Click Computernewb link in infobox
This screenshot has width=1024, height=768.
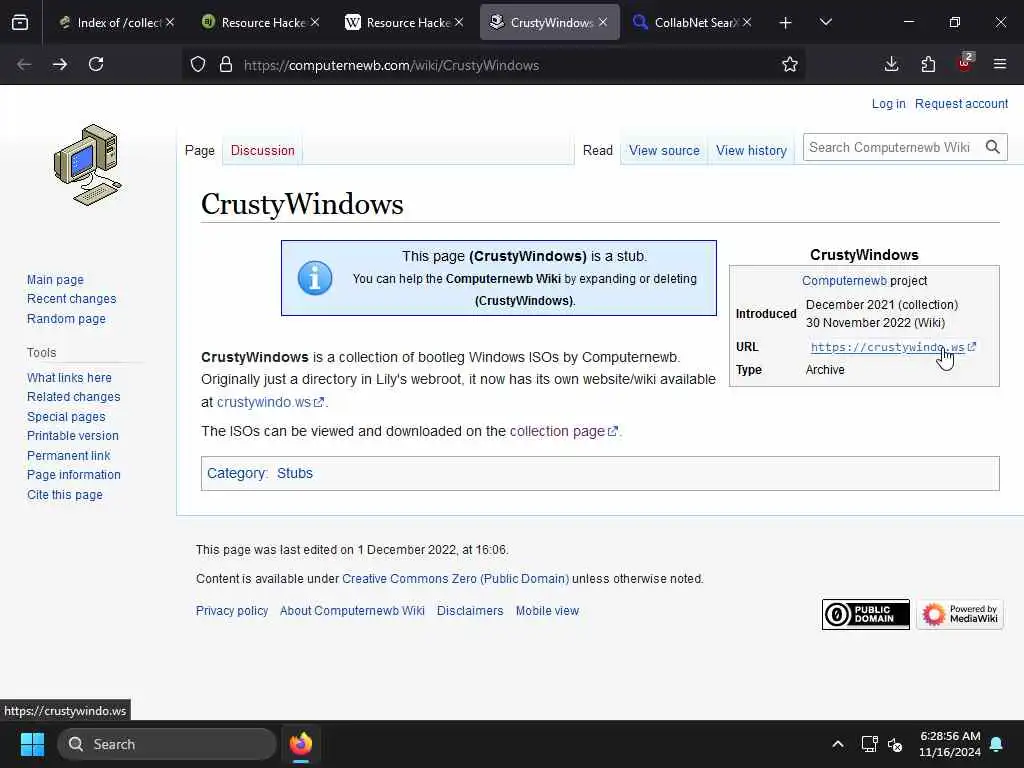844,281
